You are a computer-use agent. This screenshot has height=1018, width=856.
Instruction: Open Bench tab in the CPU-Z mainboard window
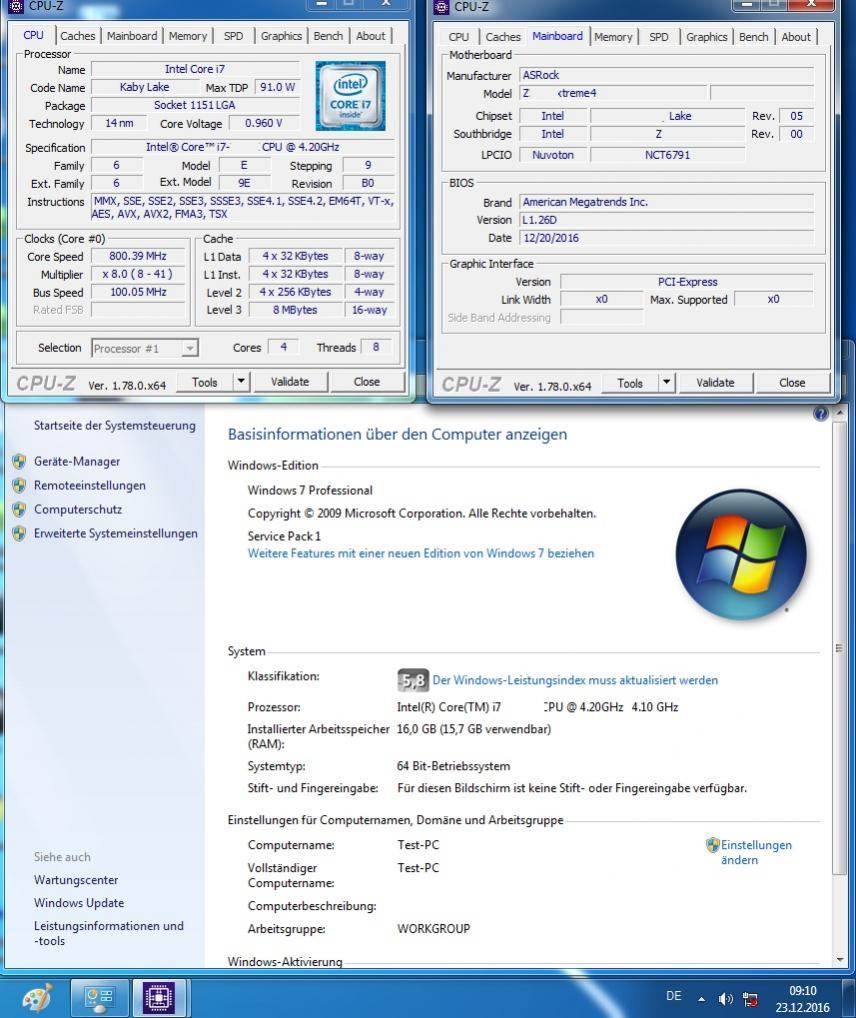coord(753,37)
